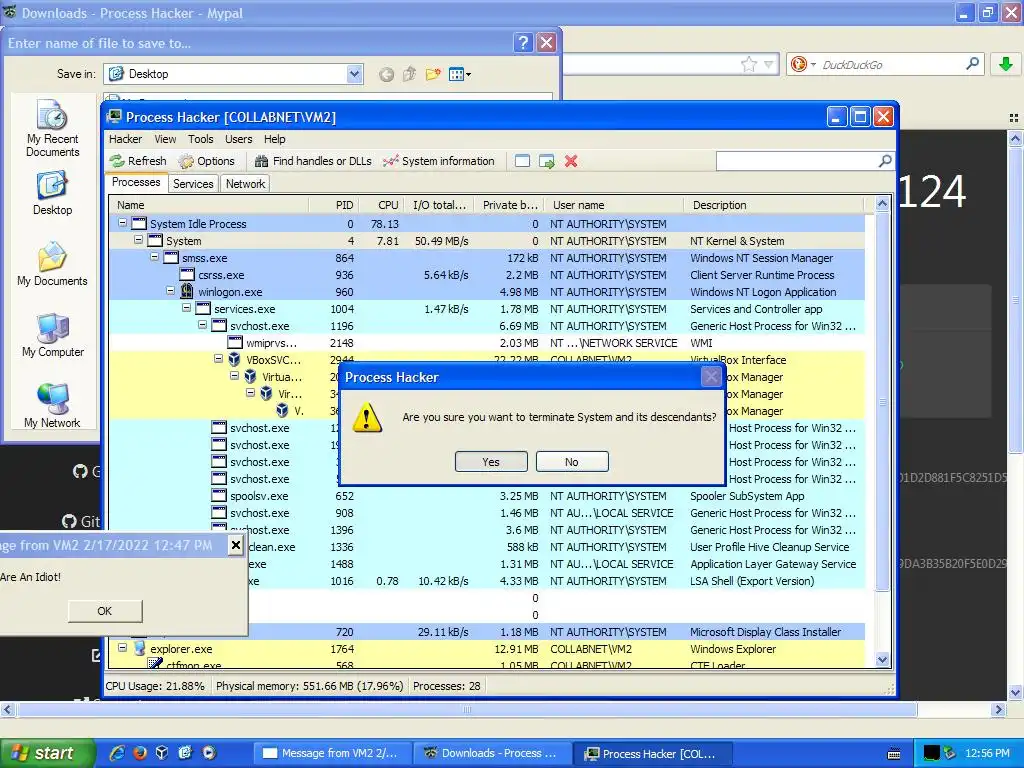Viewport: 1024px width, 768px height.
Task: Collapse the System Idle Process tree
Action: [x=122, y=223]
